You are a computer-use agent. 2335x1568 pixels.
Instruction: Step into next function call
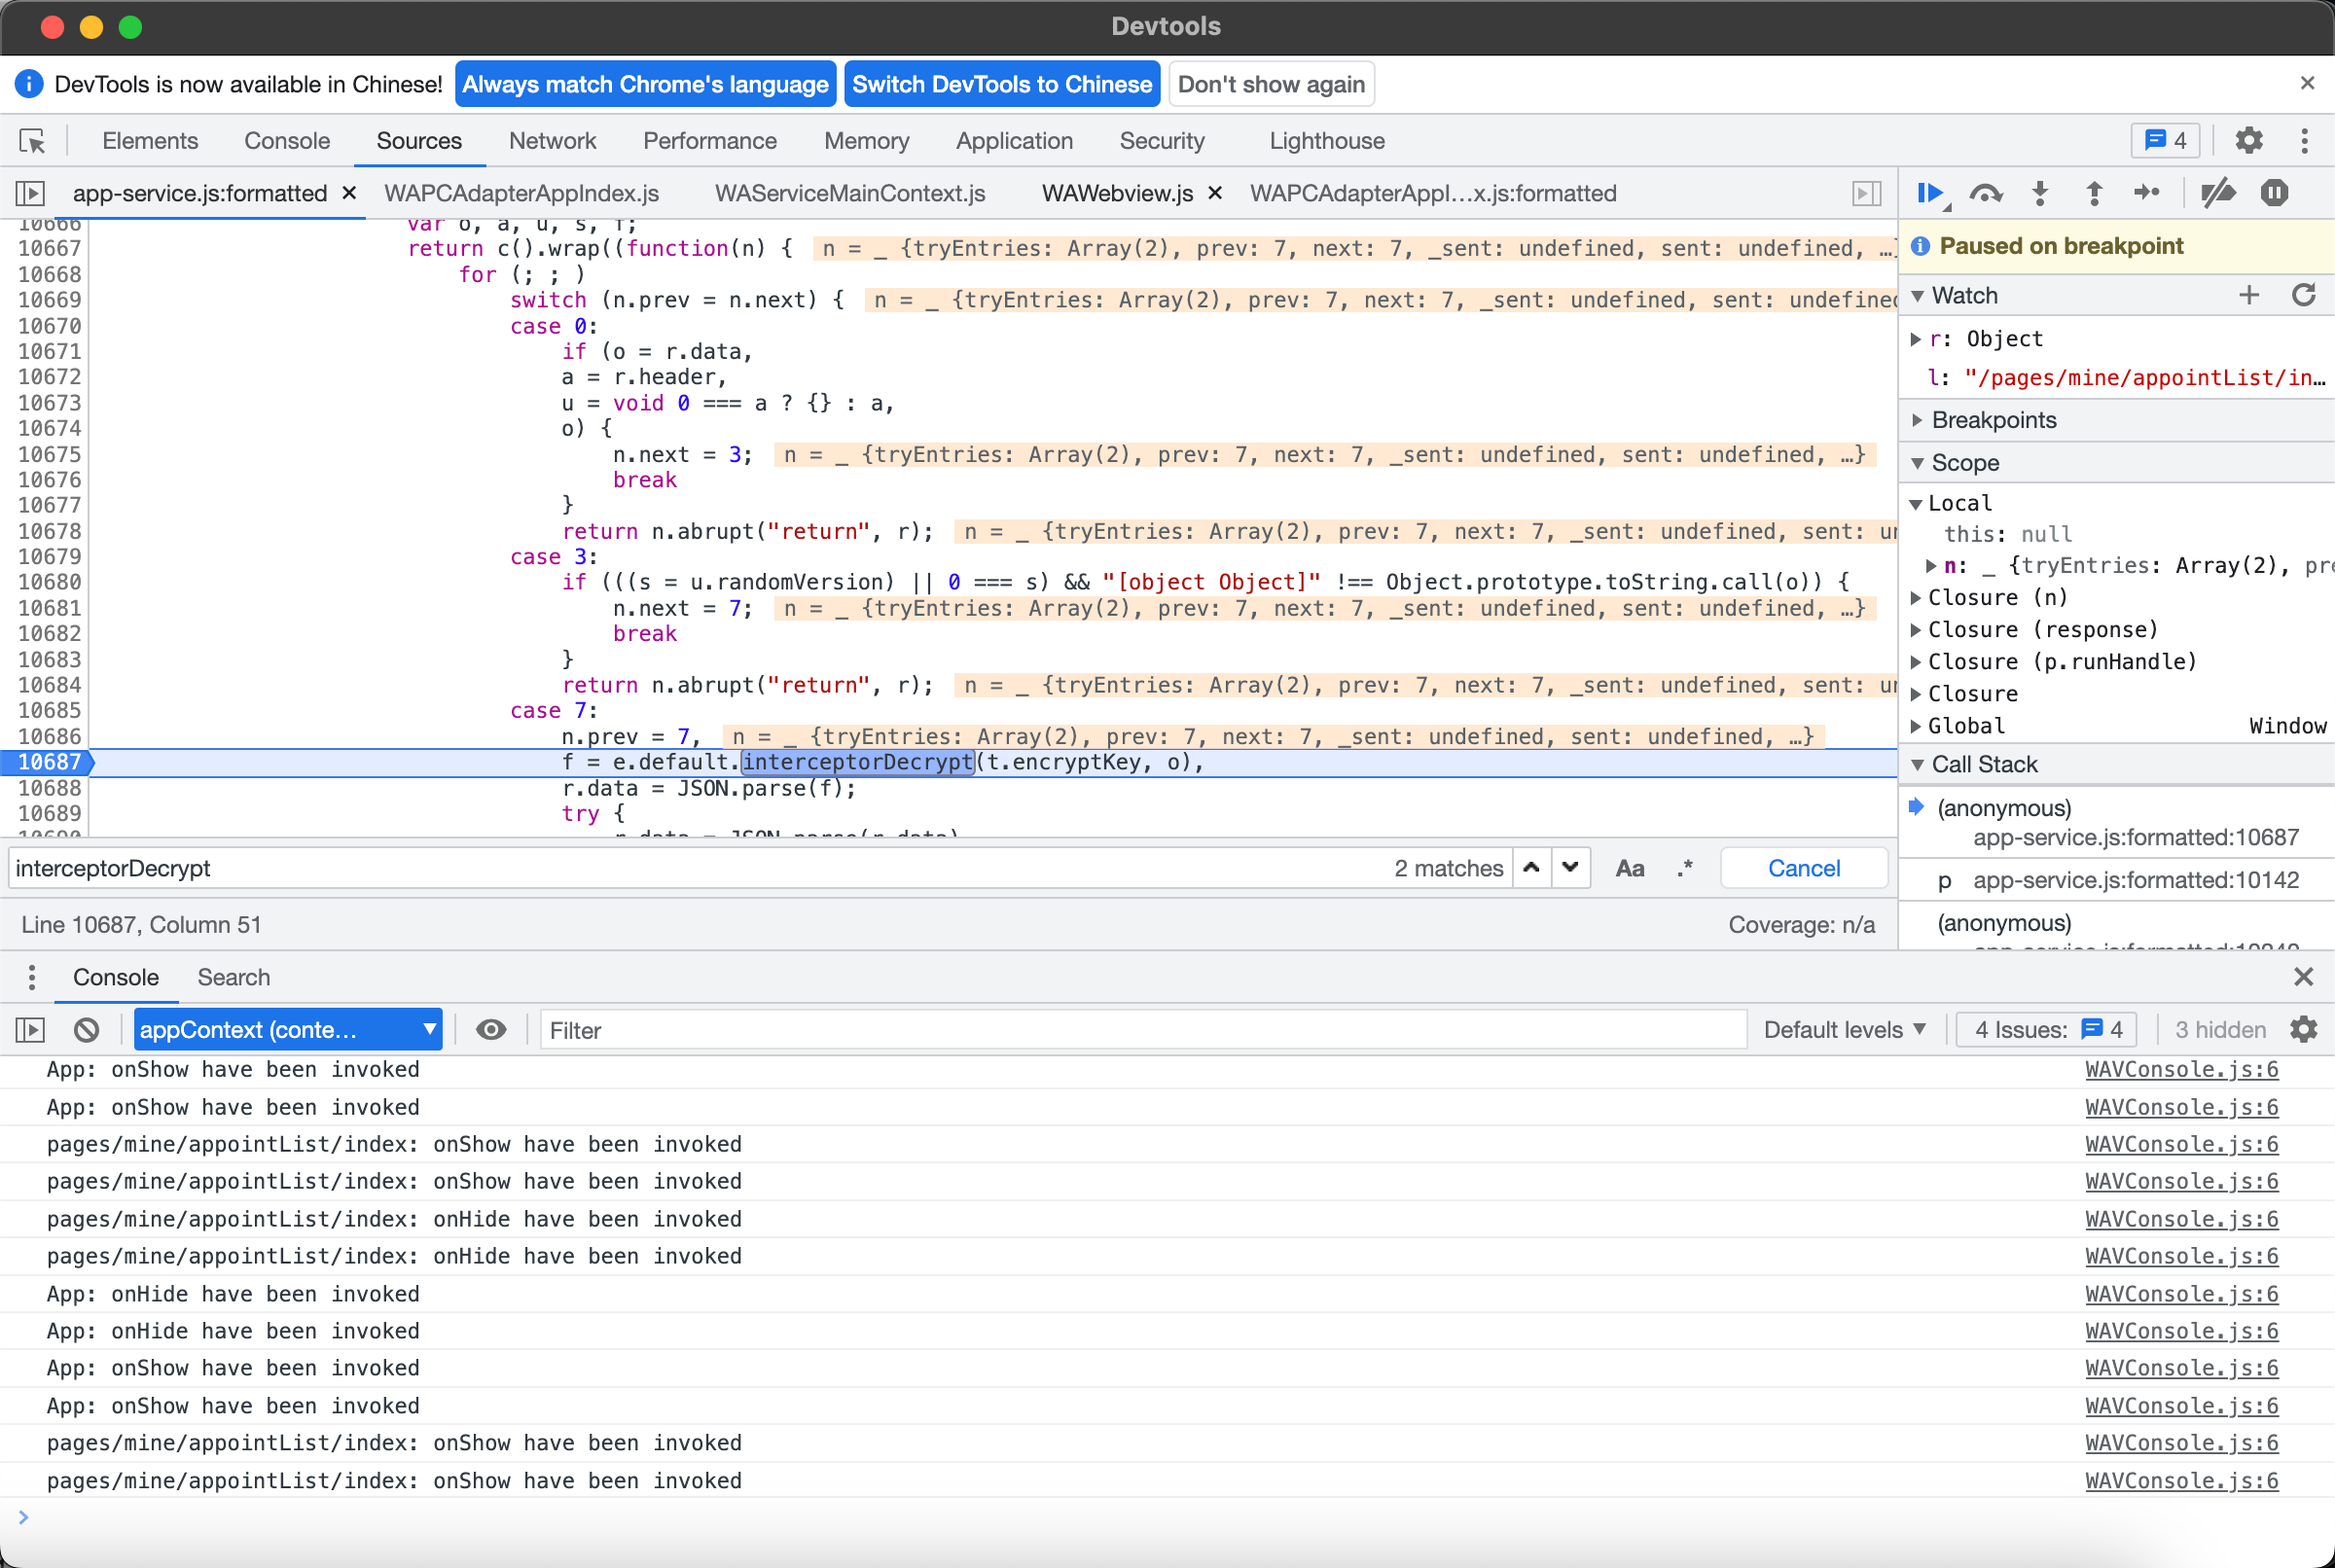(x=2041, y=193)
